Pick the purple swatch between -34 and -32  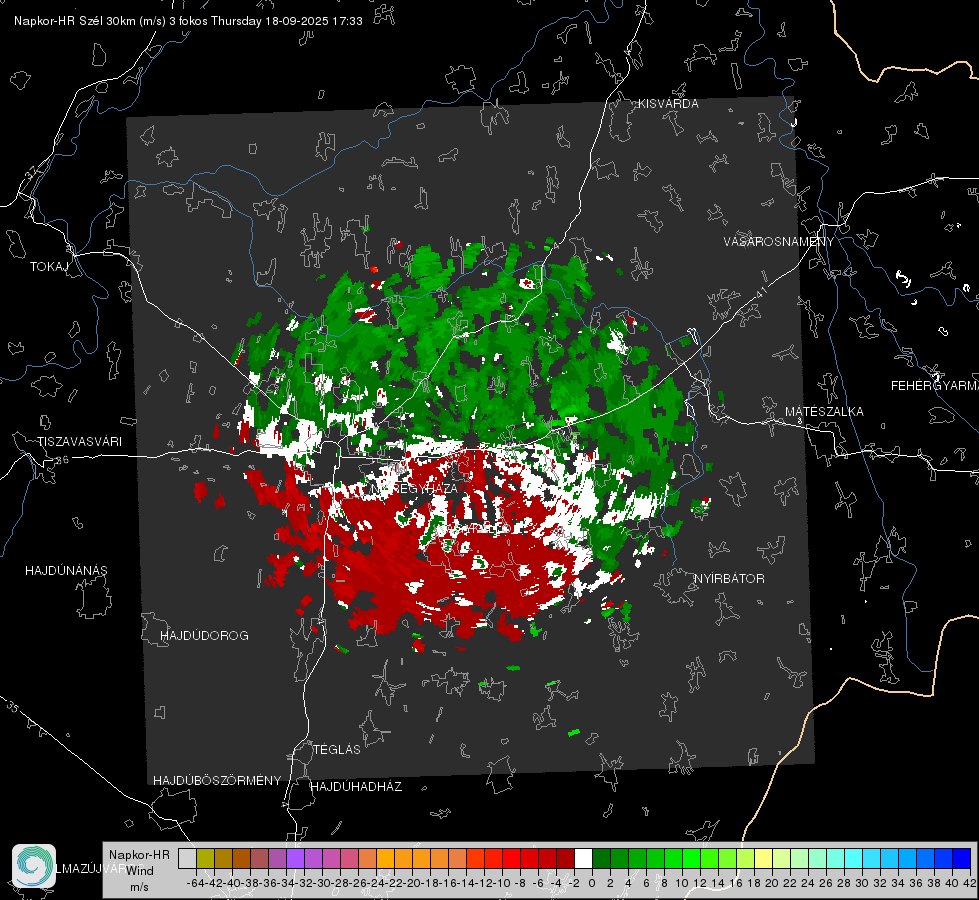point(295,859)
